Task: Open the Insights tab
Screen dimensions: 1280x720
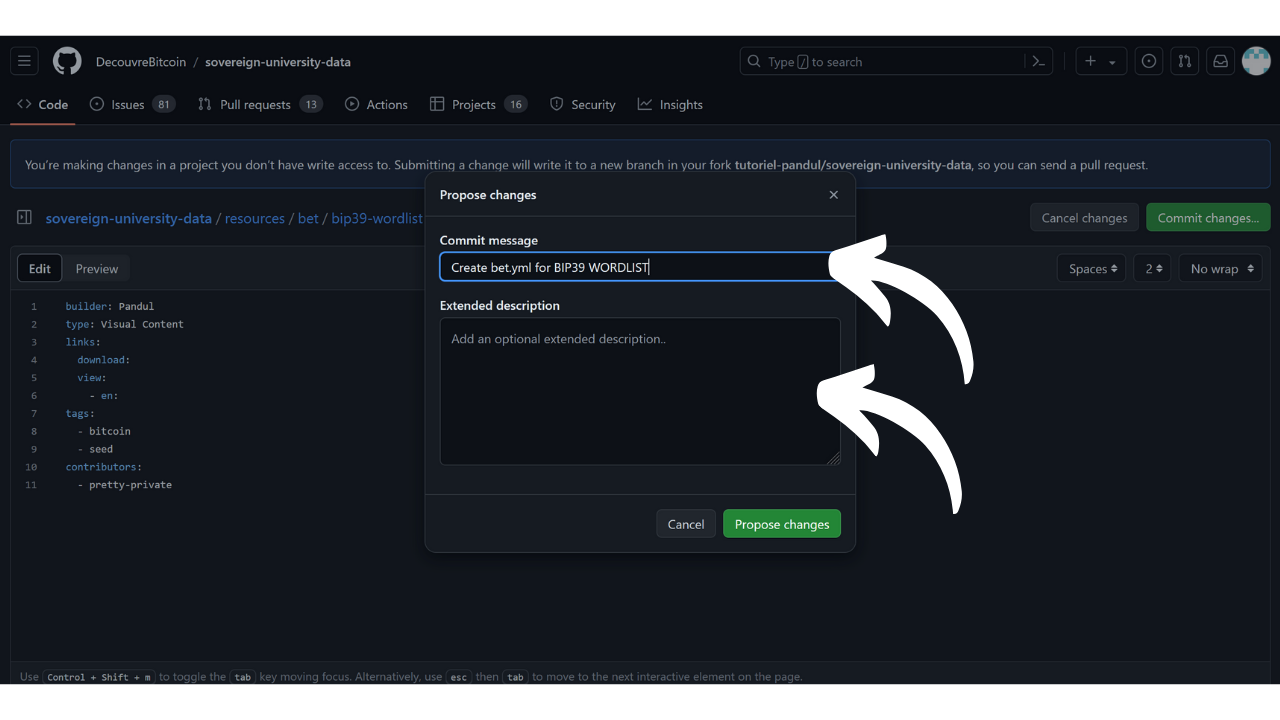Action: tap(670, 104)
